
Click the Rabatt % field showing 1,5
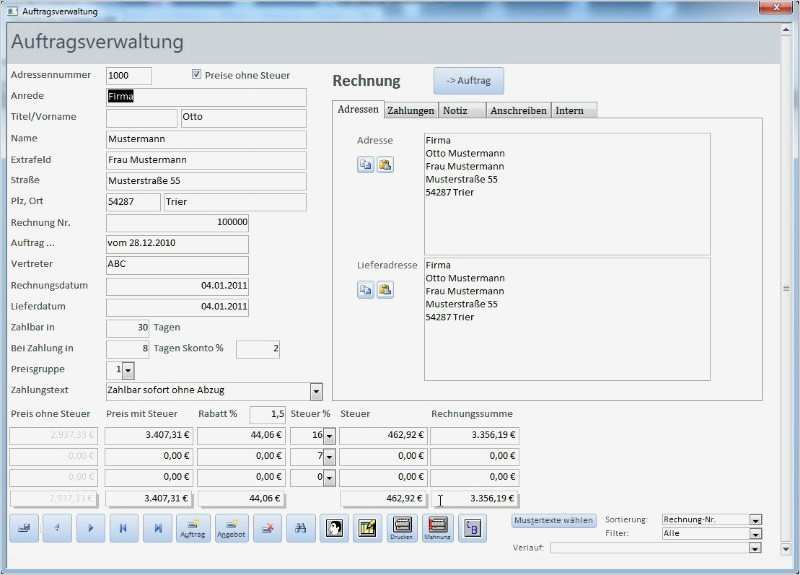coord(267,414)
